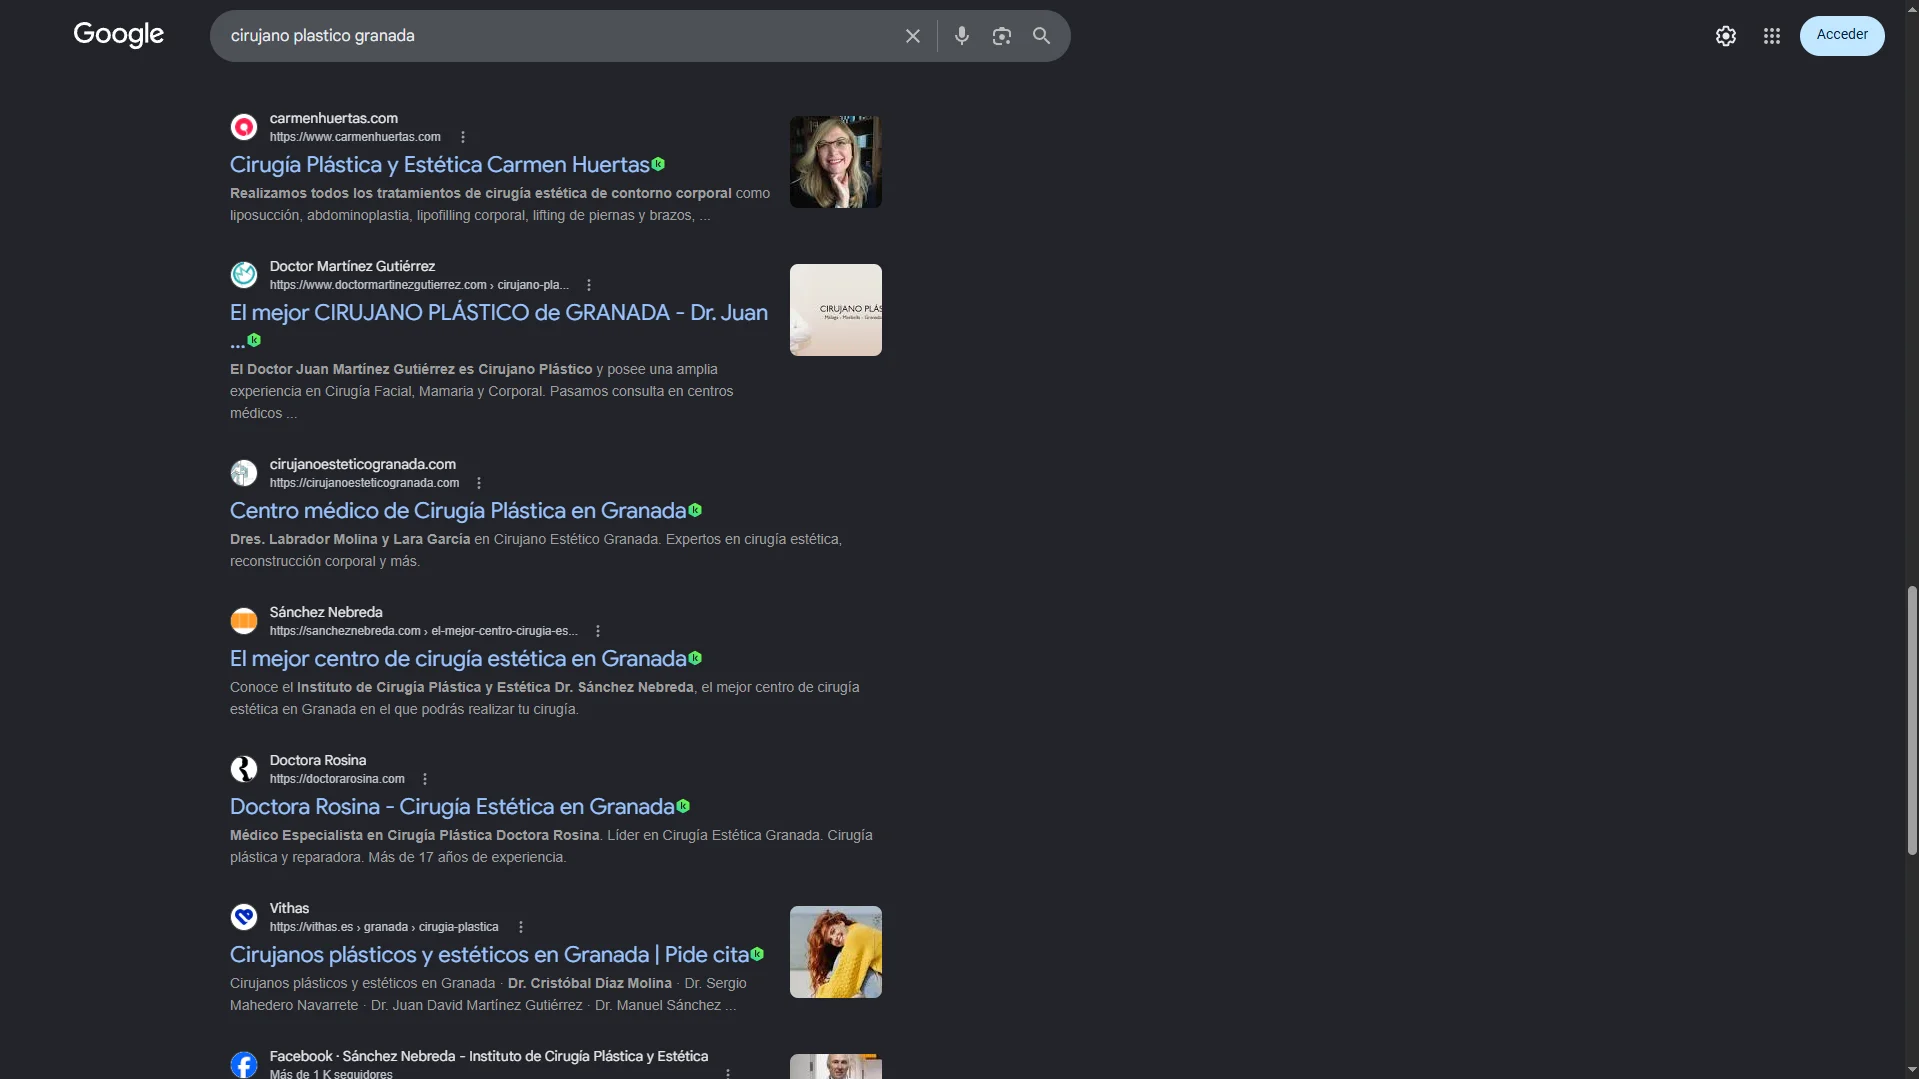This screenshot has height=1079, width=1919.
Task: Click 'Facebook · Sánchez Nebreda - Instituto de Cirugía' title
Action: pyautogui.click(x=489, y=1056)
